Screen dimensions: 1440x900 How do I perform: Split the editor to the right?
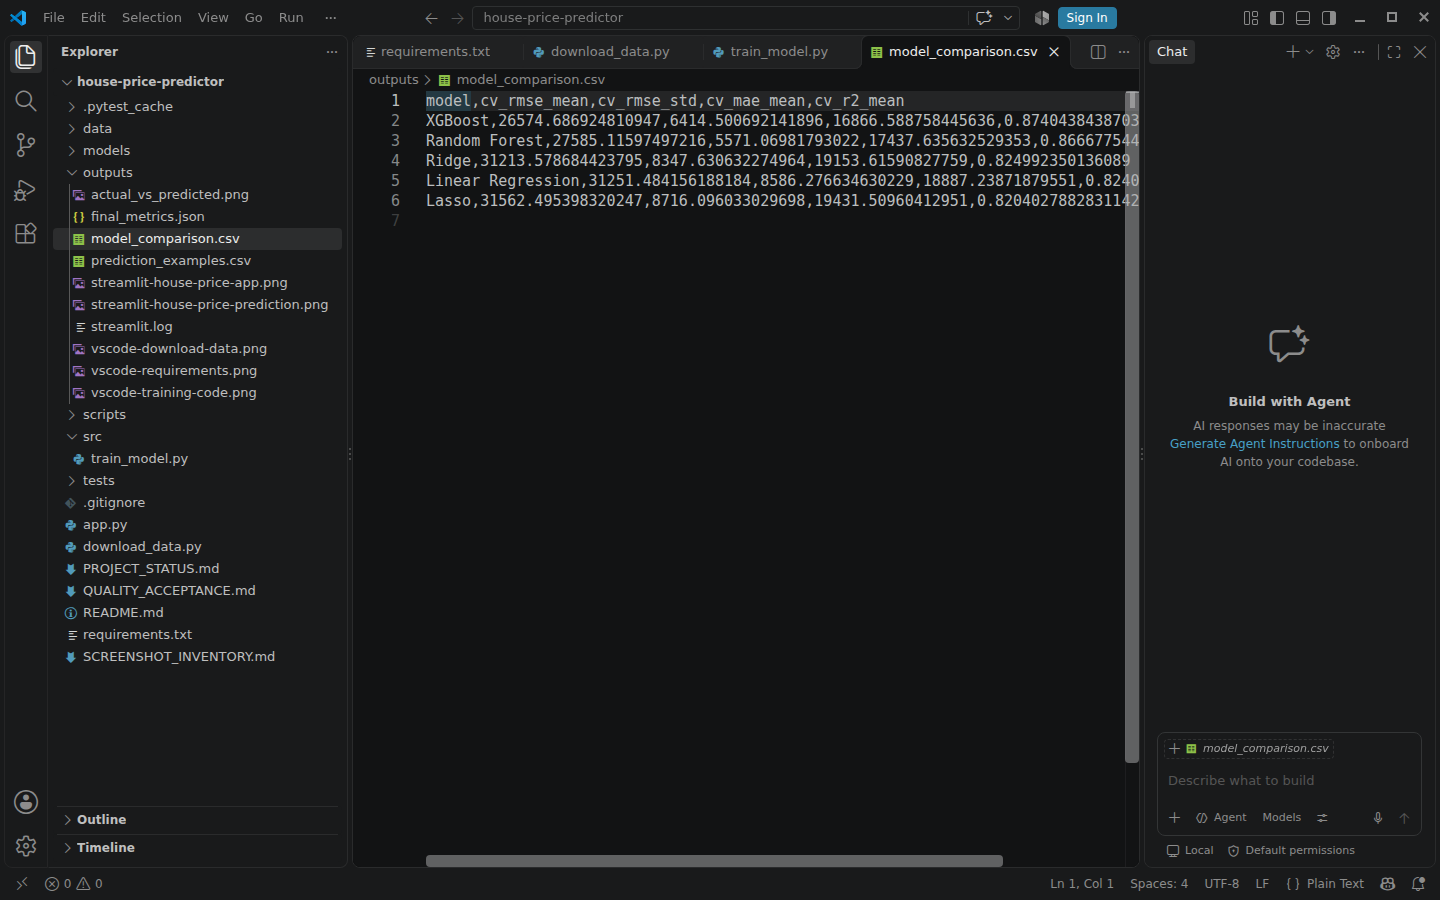click(x=1098, y=52)
